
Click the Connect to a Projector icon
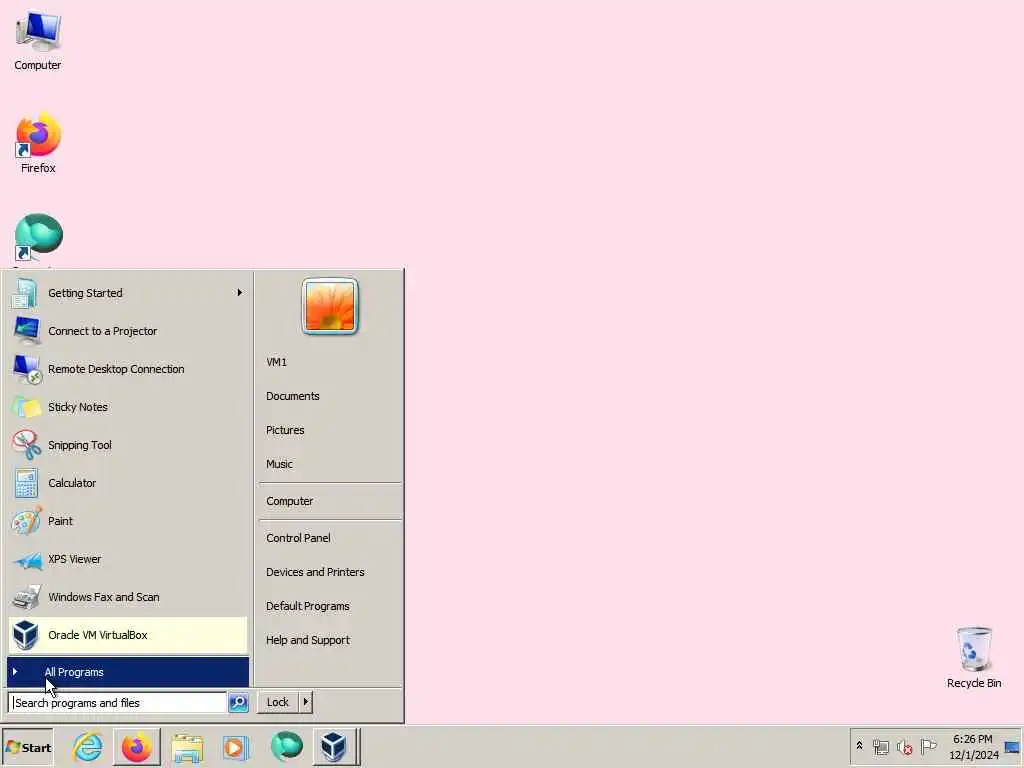click(x=27, y=331)
